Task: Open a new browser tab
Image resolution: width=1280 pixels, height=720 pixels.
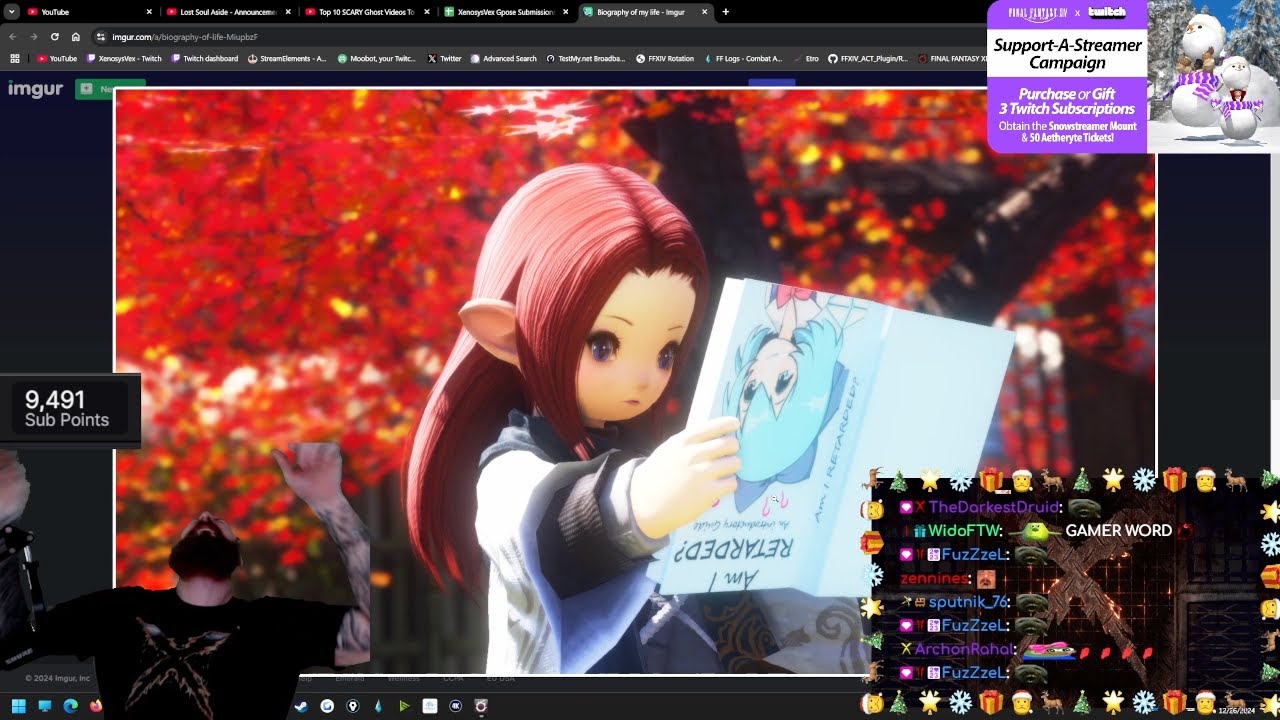Action: tap(726, 12)
